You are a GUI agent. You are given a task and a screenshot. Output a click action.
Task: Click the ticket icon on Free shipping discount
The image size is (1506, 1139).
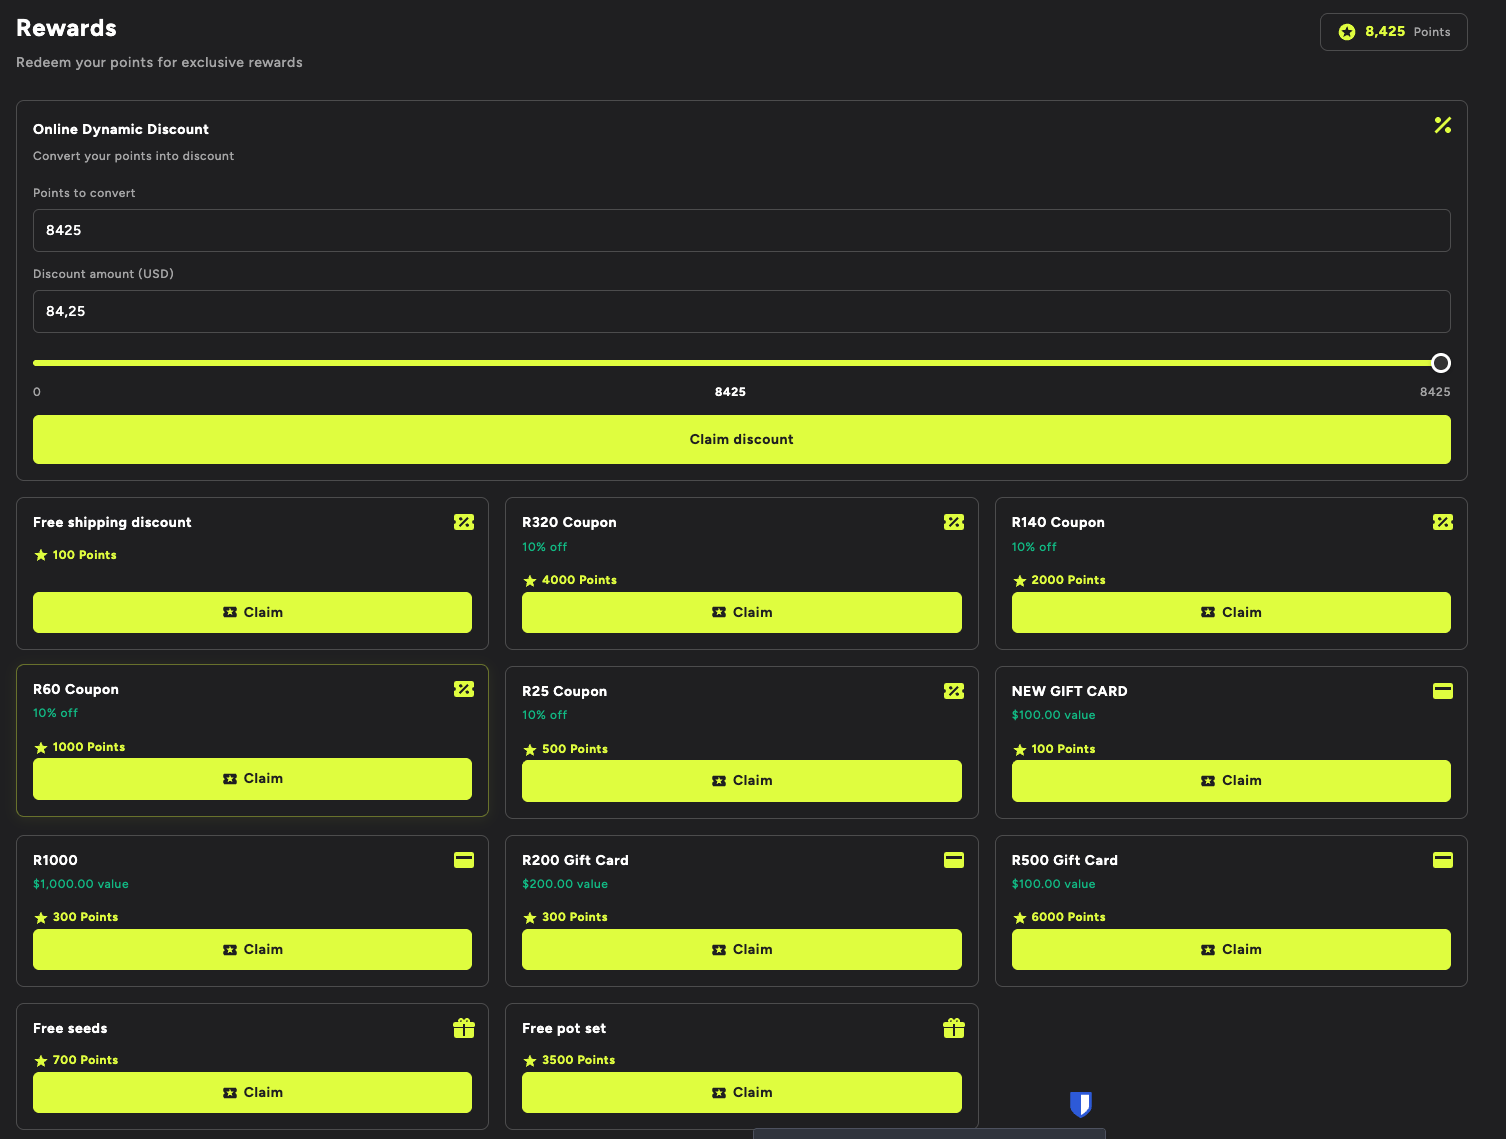tap(463, 521)
